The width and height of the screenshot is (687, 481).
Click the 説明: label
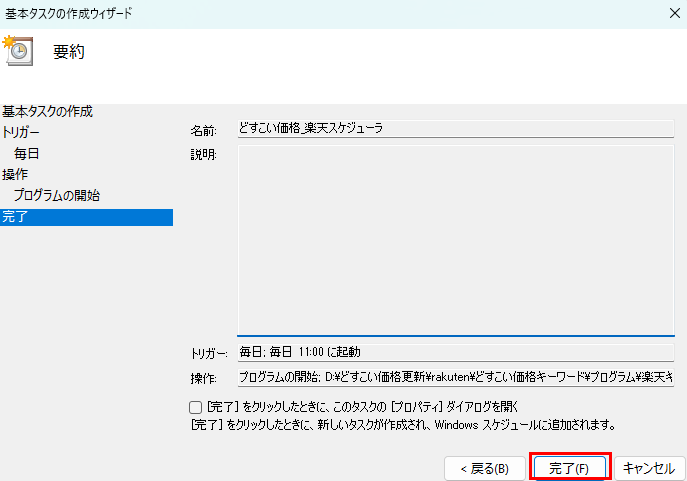(204, 155)
